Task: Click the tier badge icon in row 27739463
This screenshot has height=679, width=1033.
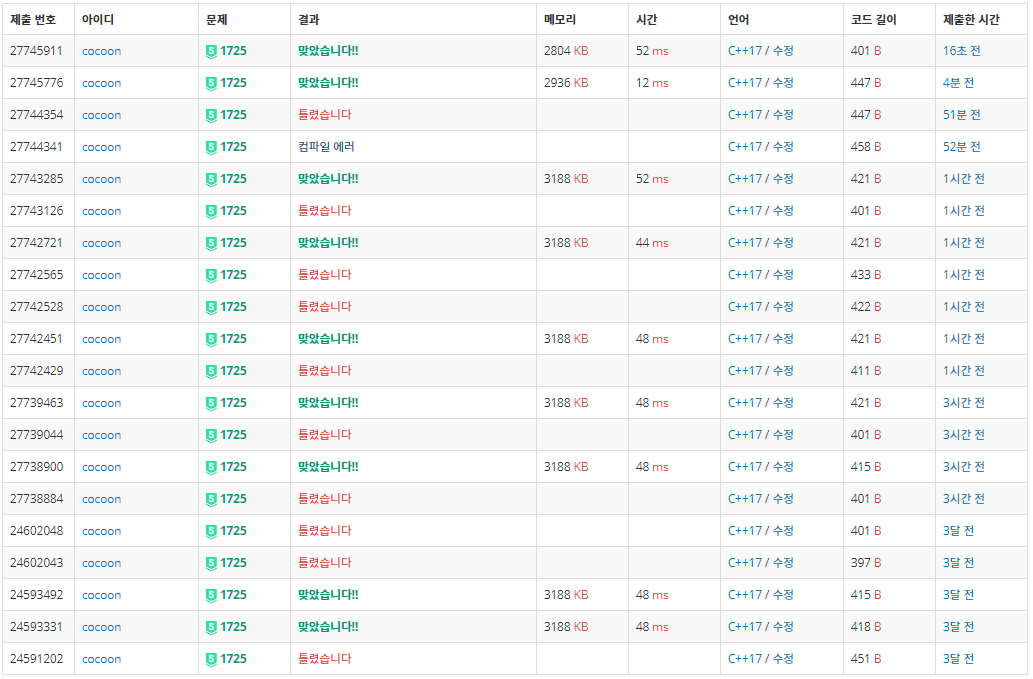Action: coord(211,404)
